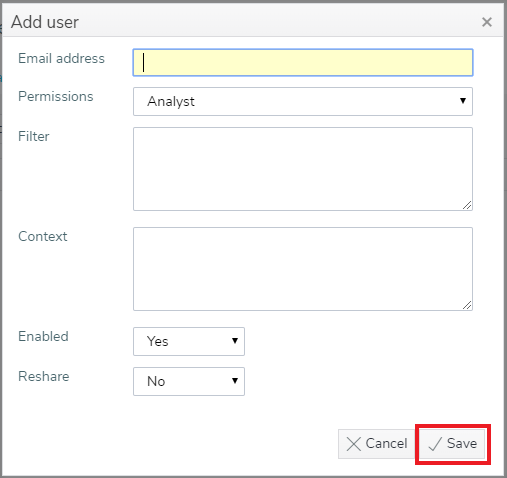Click the Reshare dropdown arrow

[x=235, y=381]
